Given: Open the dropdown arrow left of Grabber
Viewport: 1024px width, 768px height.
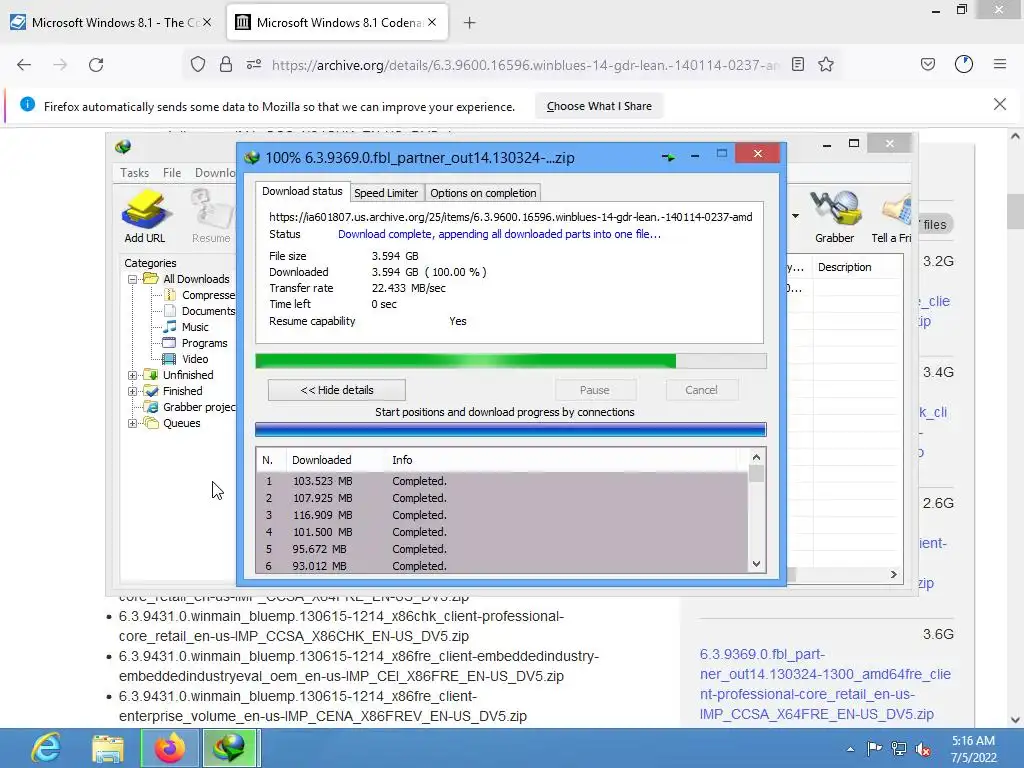Looking at the screenshot, I should pyautogui.click(x=795, y=216).
